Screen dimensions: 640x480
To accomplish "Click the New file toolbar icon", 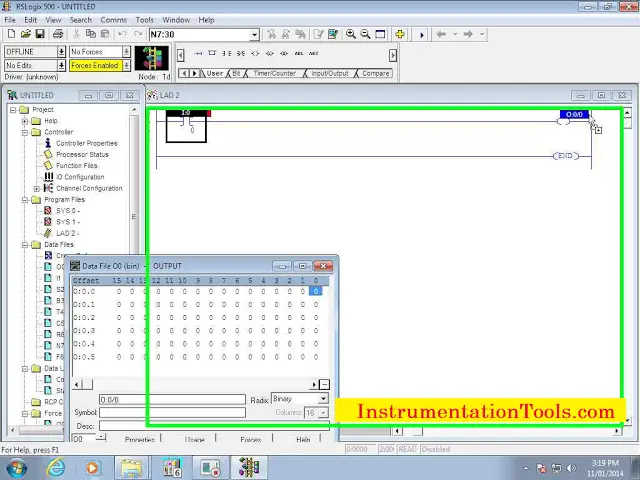I will 11,34.
